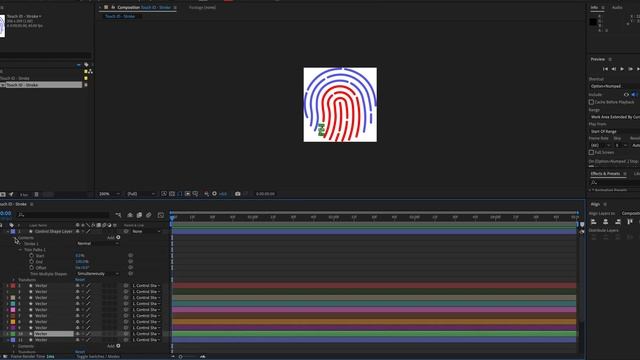
Task: Click the exposure reset icon in viewer bar
Action: pyautogui.click(x=214, y=194)
